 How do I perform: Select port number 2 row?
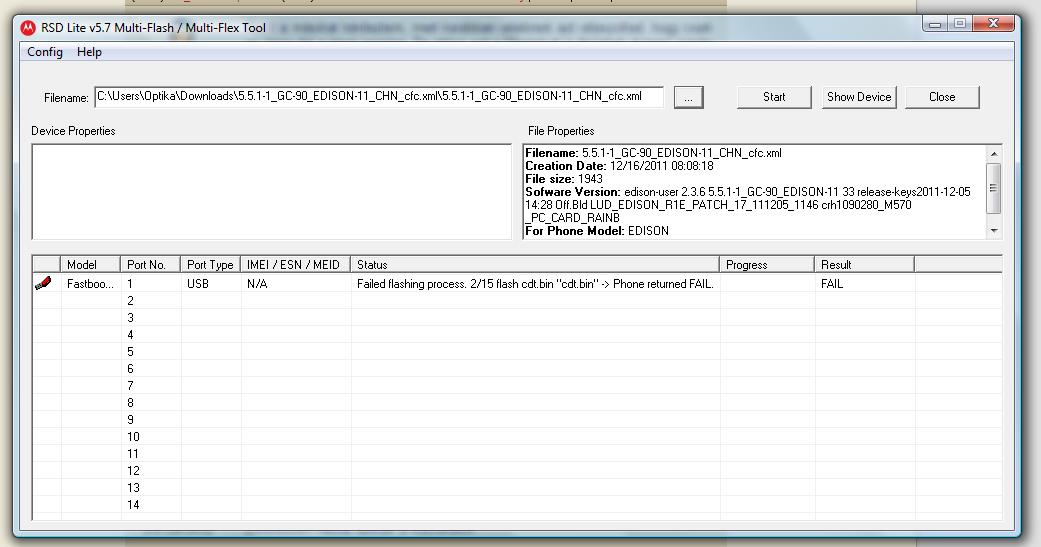(x=517, y=301)
